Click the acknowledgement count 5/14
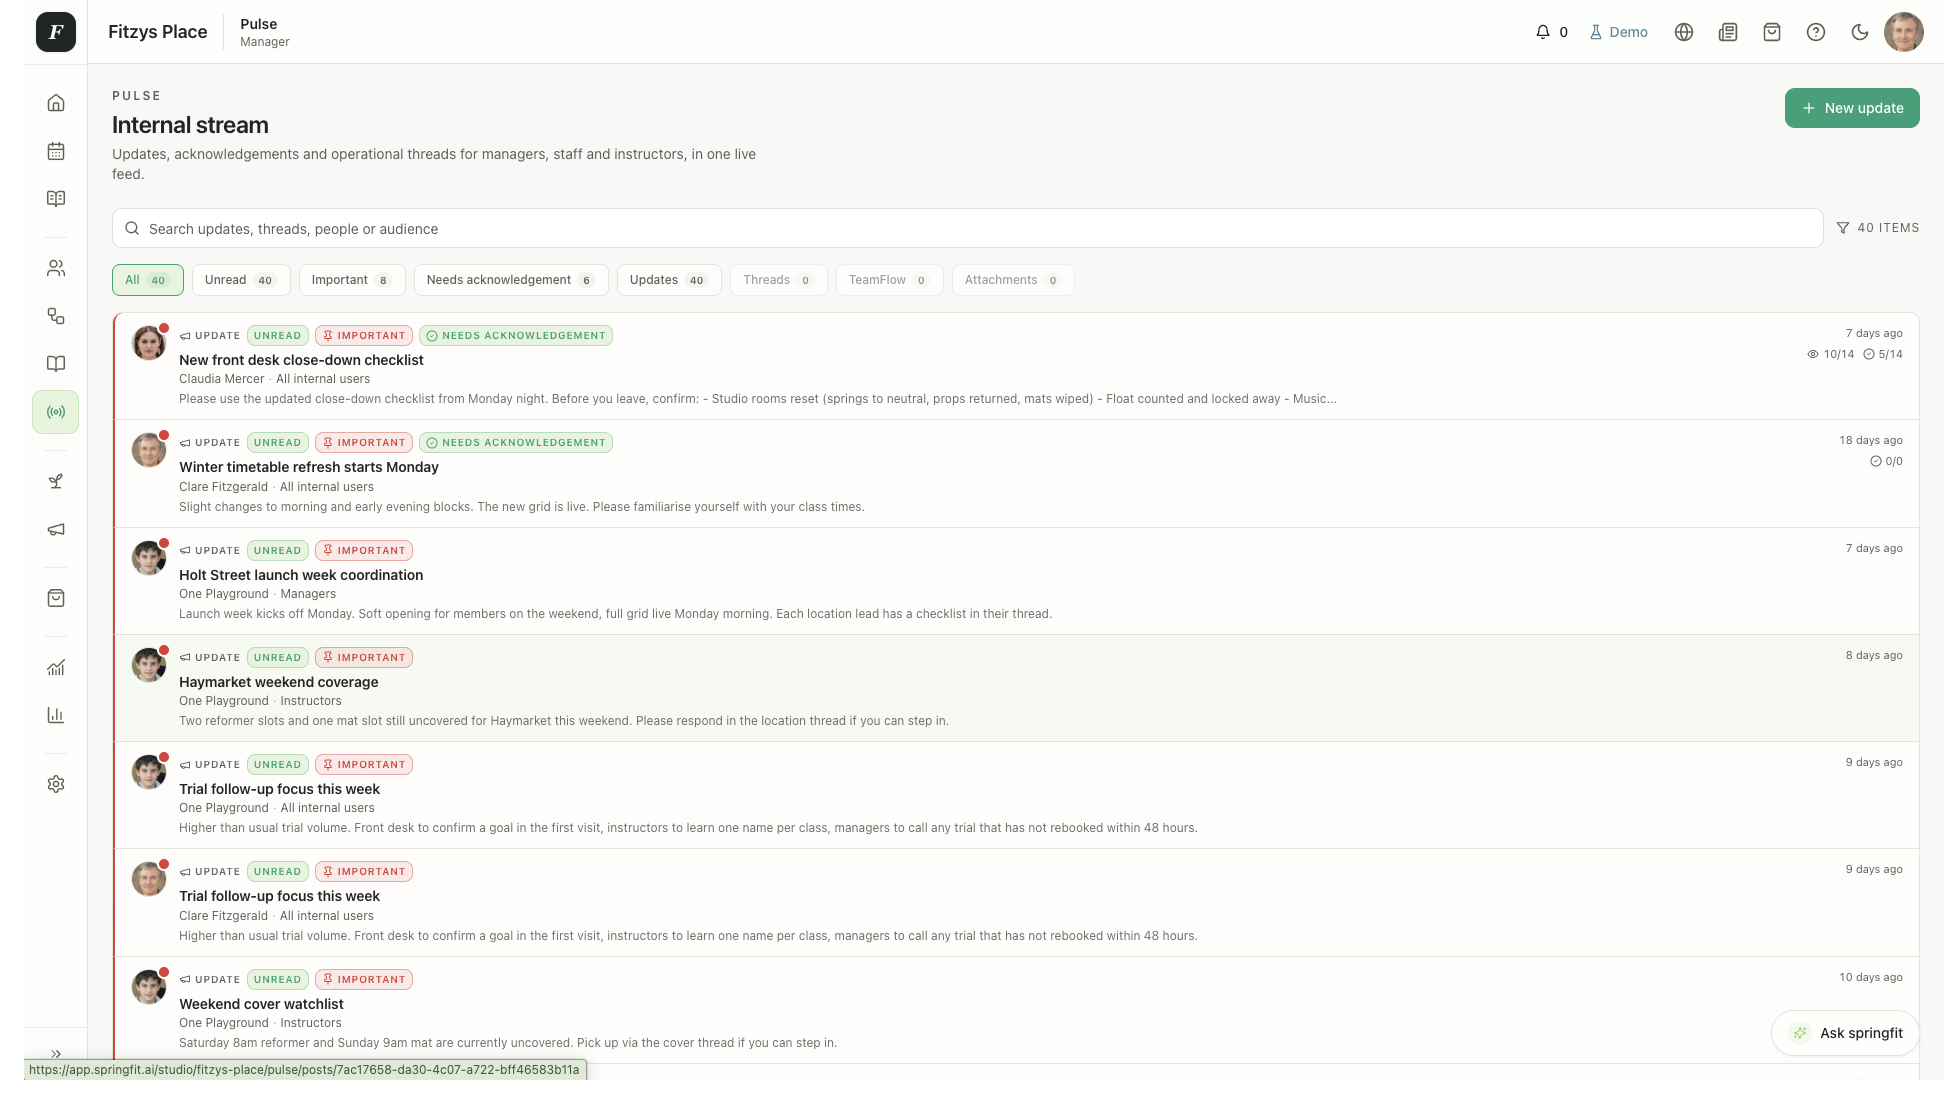Screen dimensions: 1944x1108 [x=1883, y=354]
